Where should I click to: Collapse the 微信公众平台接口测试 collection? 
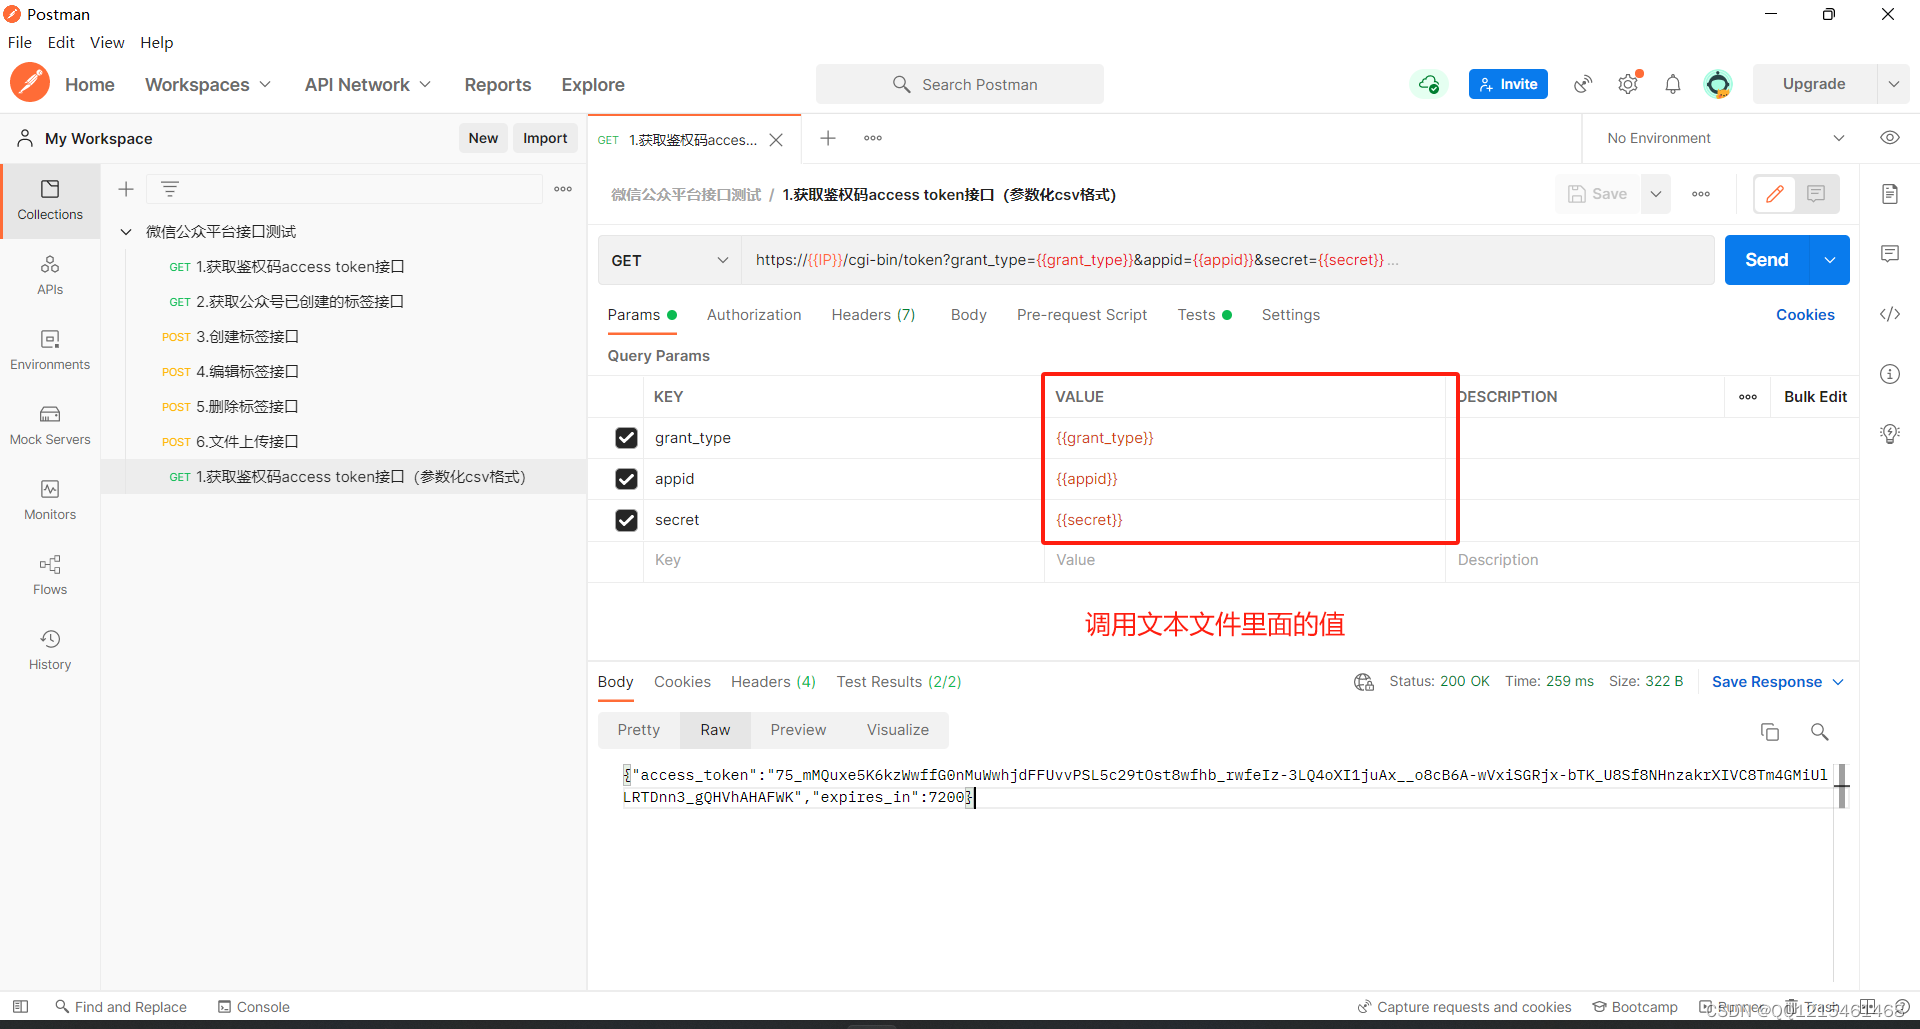click(x=126, y=232)
